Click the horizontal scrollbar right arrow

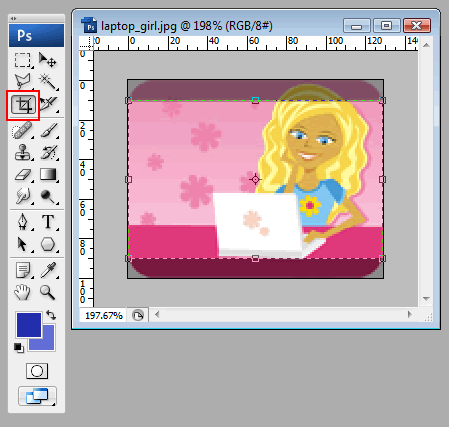point(409,314)
